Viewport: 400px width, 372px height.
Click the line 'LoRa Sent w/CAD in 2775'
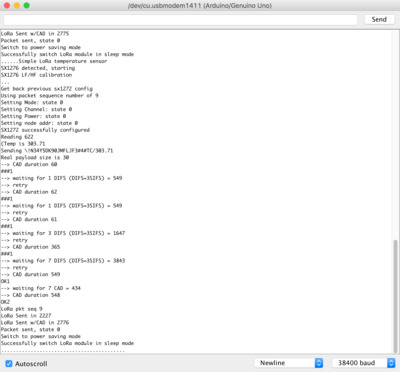pos(35,33)
